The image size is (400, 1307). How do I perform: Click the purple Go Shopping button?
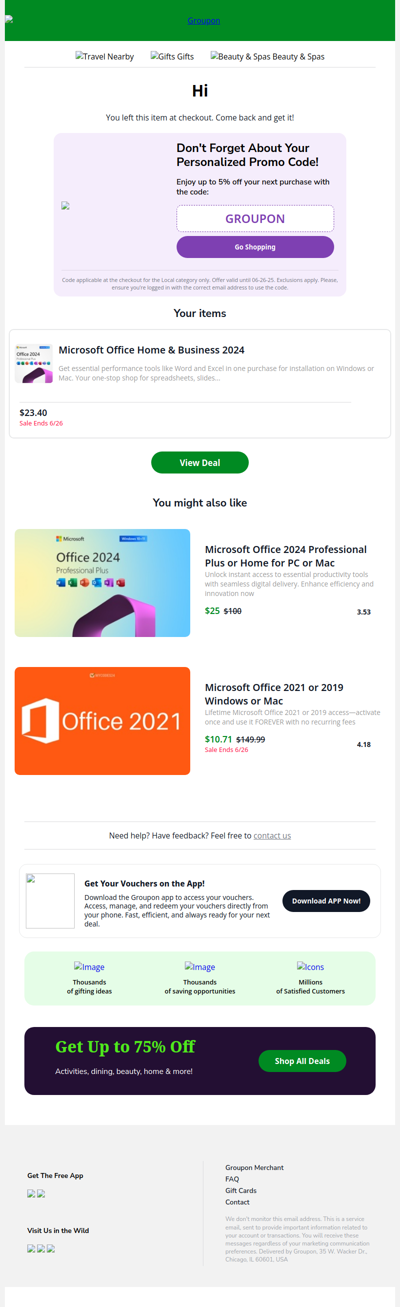click(255, 247)
